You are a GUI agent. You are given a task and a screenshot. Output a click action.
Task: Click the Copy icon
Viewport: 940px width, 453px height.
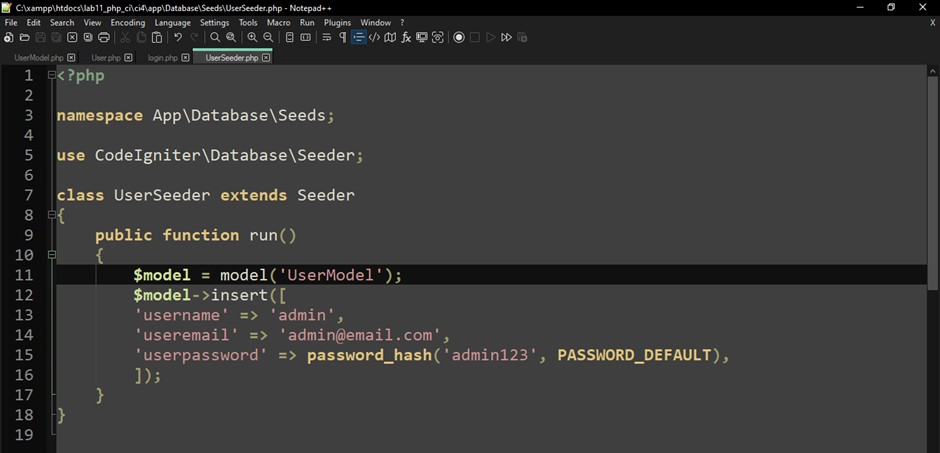141,37
